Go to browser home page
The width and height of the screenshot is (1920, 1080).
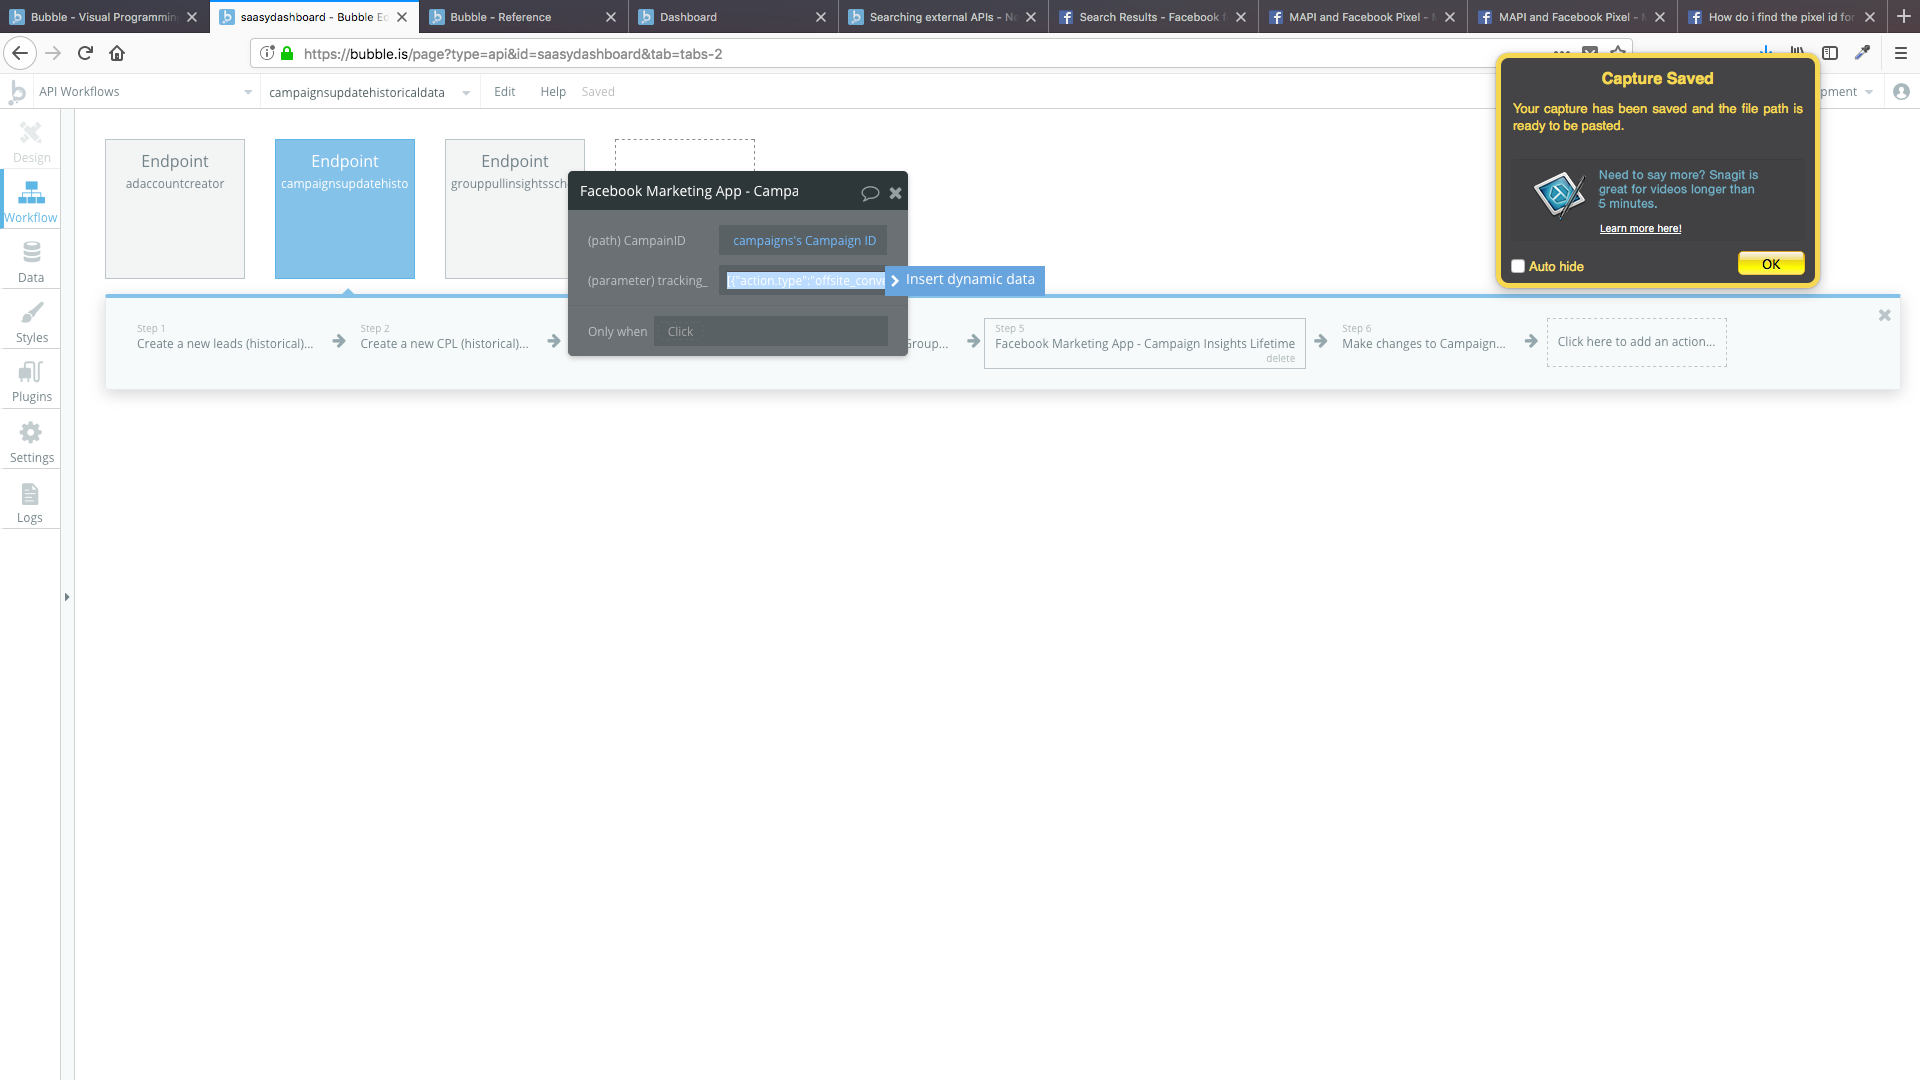(x=117, y=54)
